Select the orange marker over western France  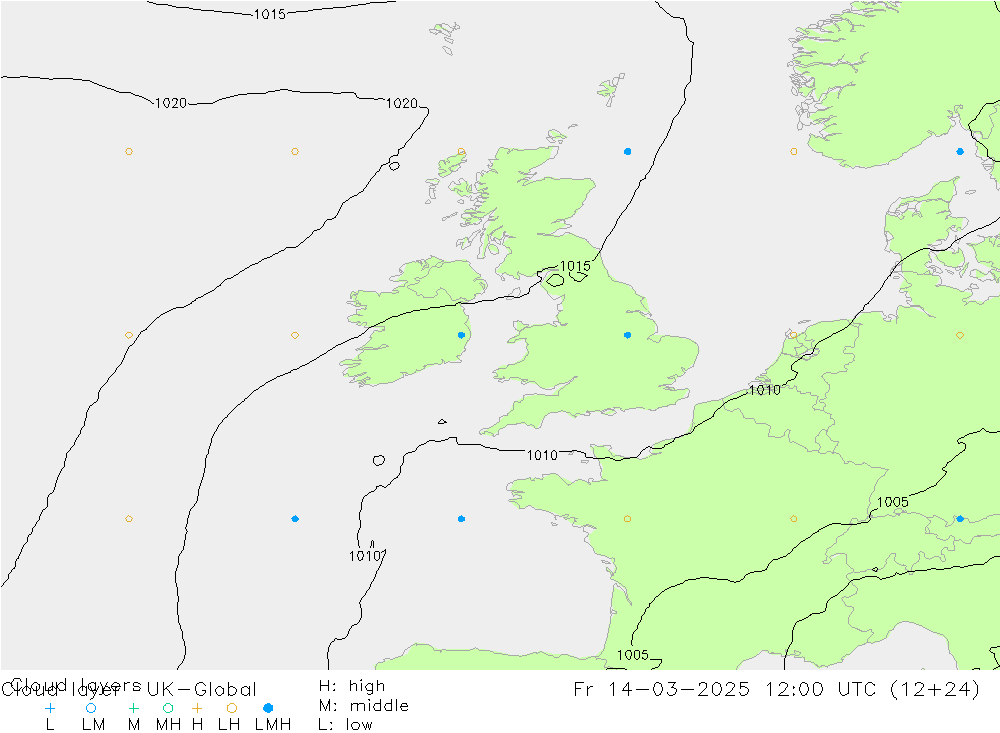point(628,519)
